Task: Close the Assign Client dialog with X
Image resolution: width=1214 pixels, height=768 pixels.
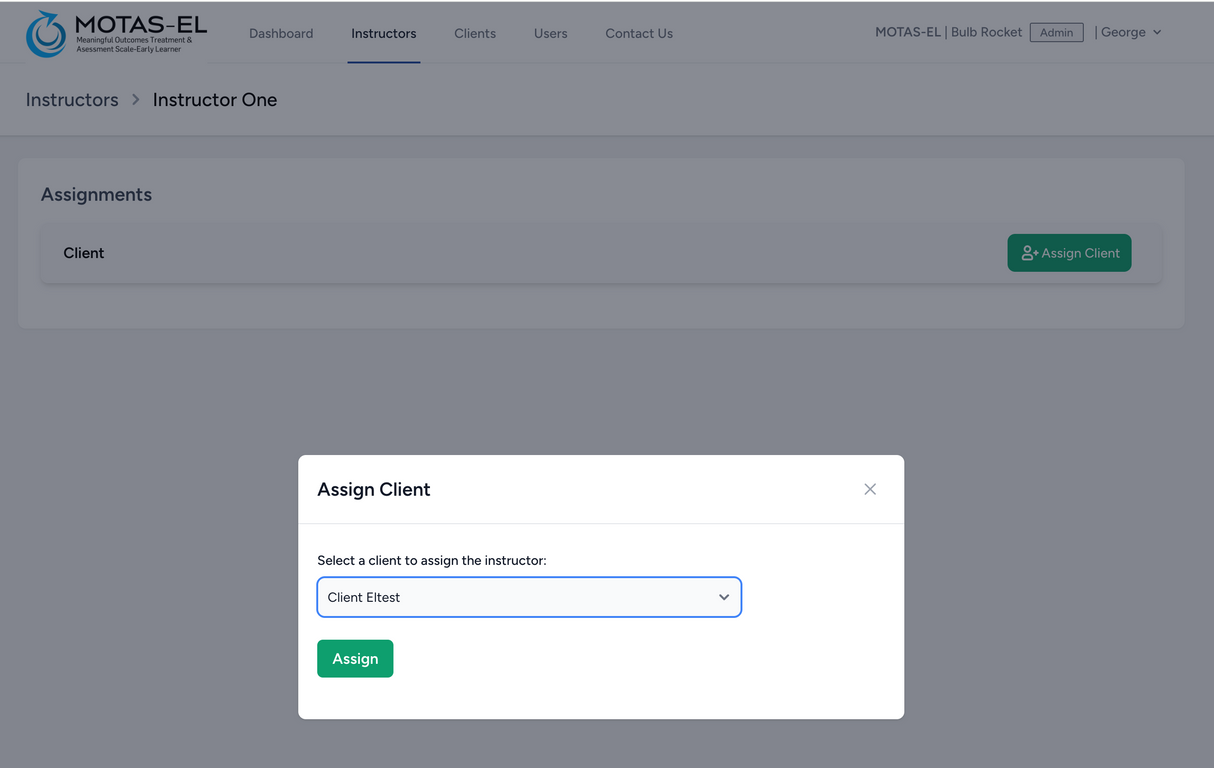Action: tap(870, 489)
